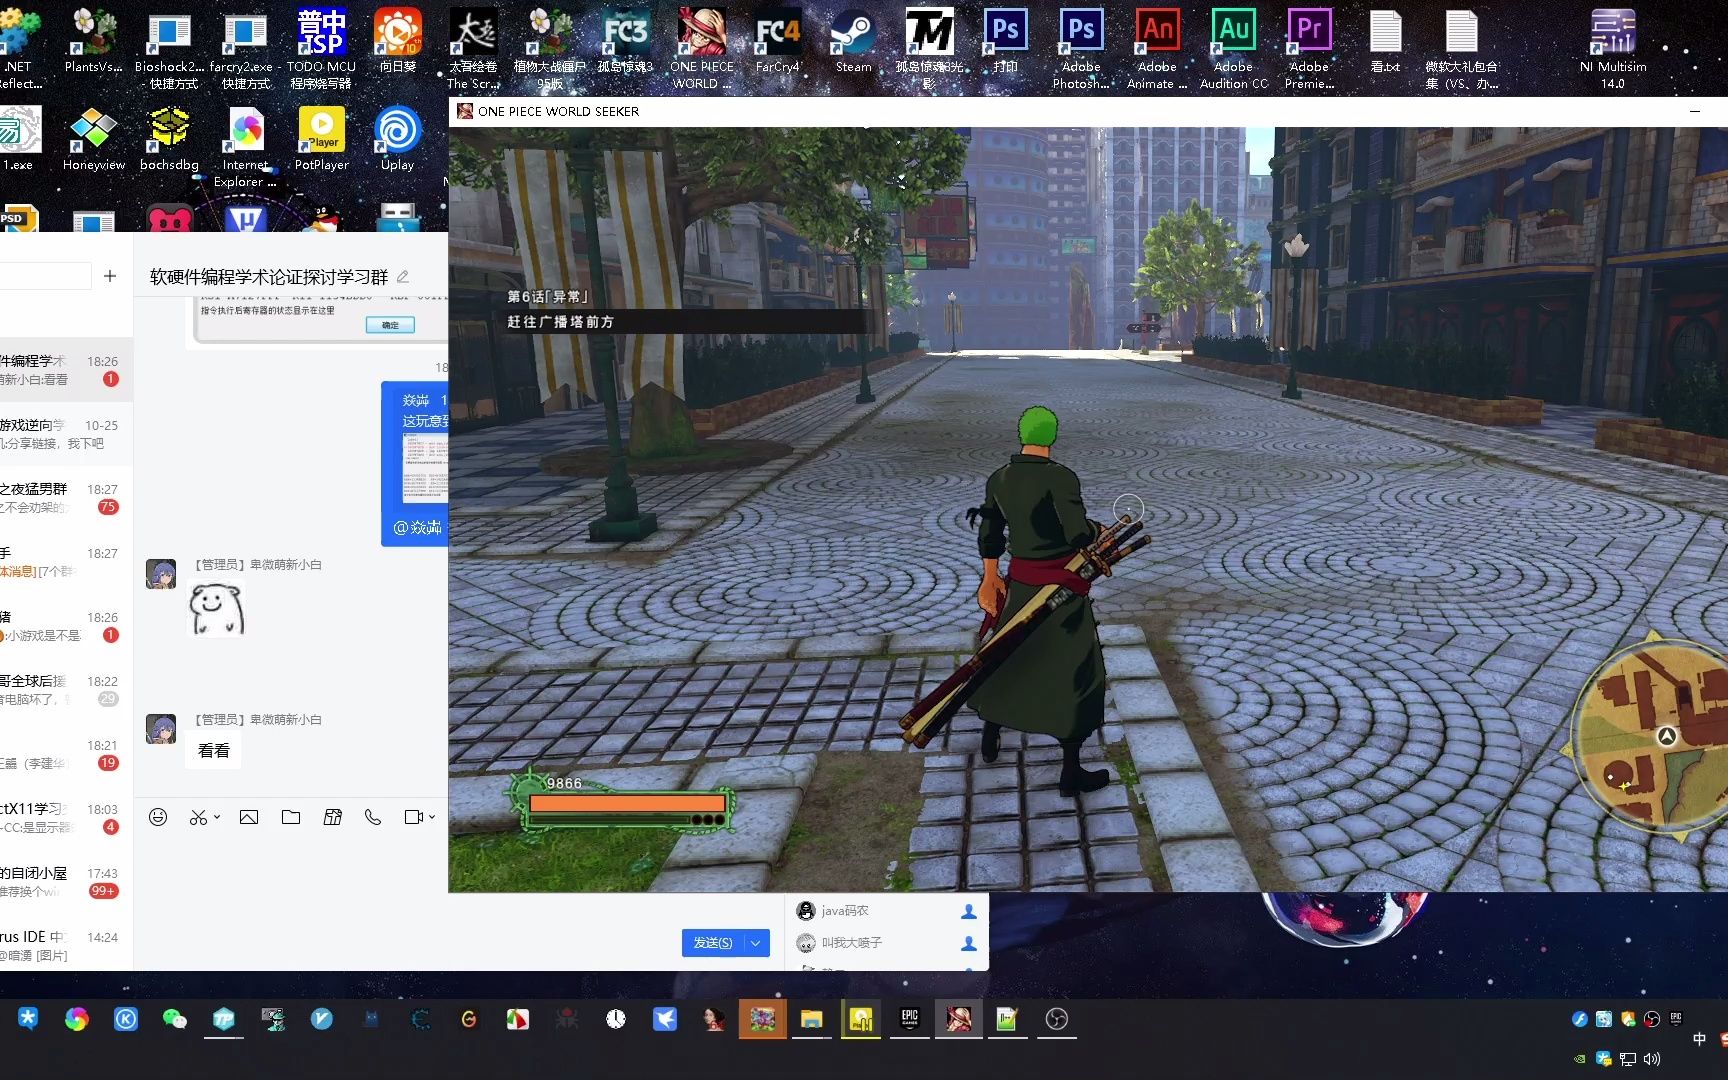The width and height of the screenshot is (1728, 1080).
Task: Click WeChat icon in taskbar
Action: click(174, 1019)
